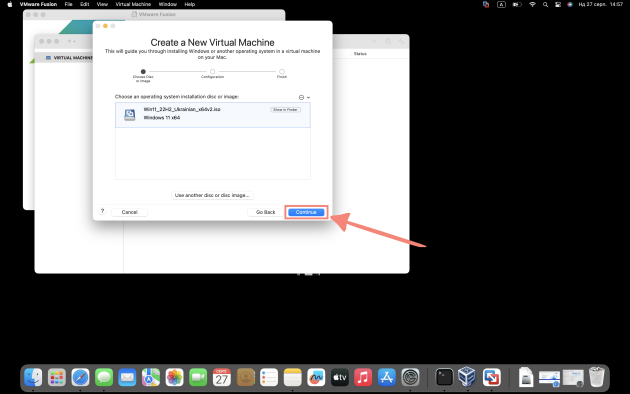630x394 pixels.
Task: Click the Siri icon in the menu bar
Action: click(570, 4)
